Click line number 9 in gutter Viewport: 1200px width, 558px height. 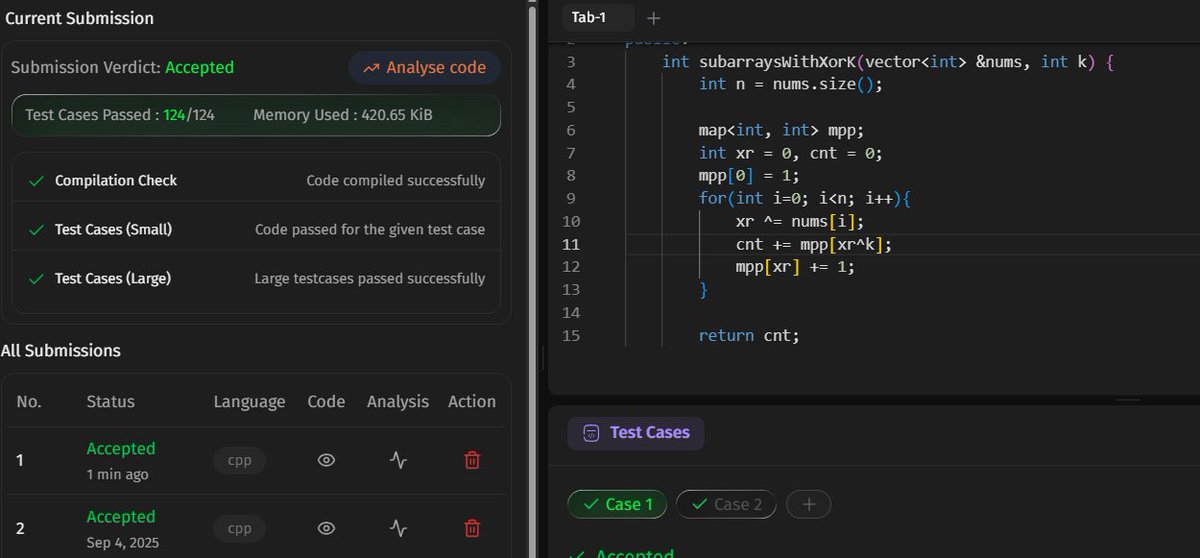(x=570, y=199)
